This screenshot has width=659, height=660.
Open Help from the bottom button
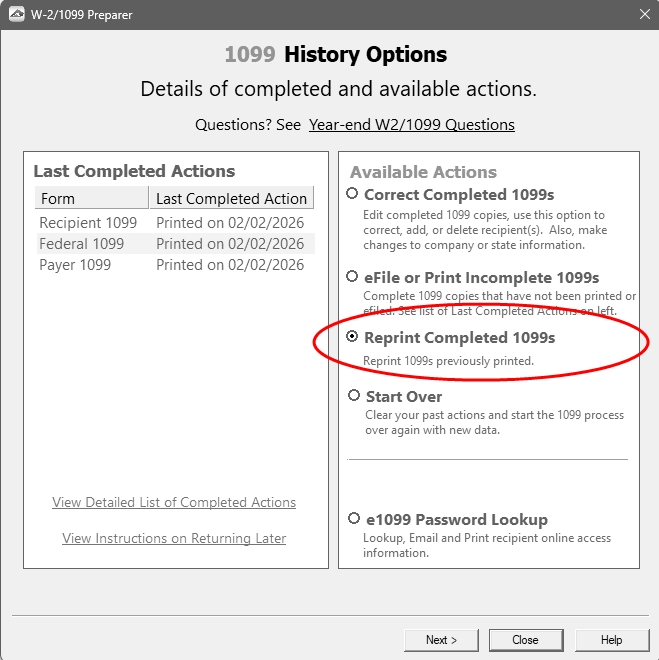coord(611,640)
